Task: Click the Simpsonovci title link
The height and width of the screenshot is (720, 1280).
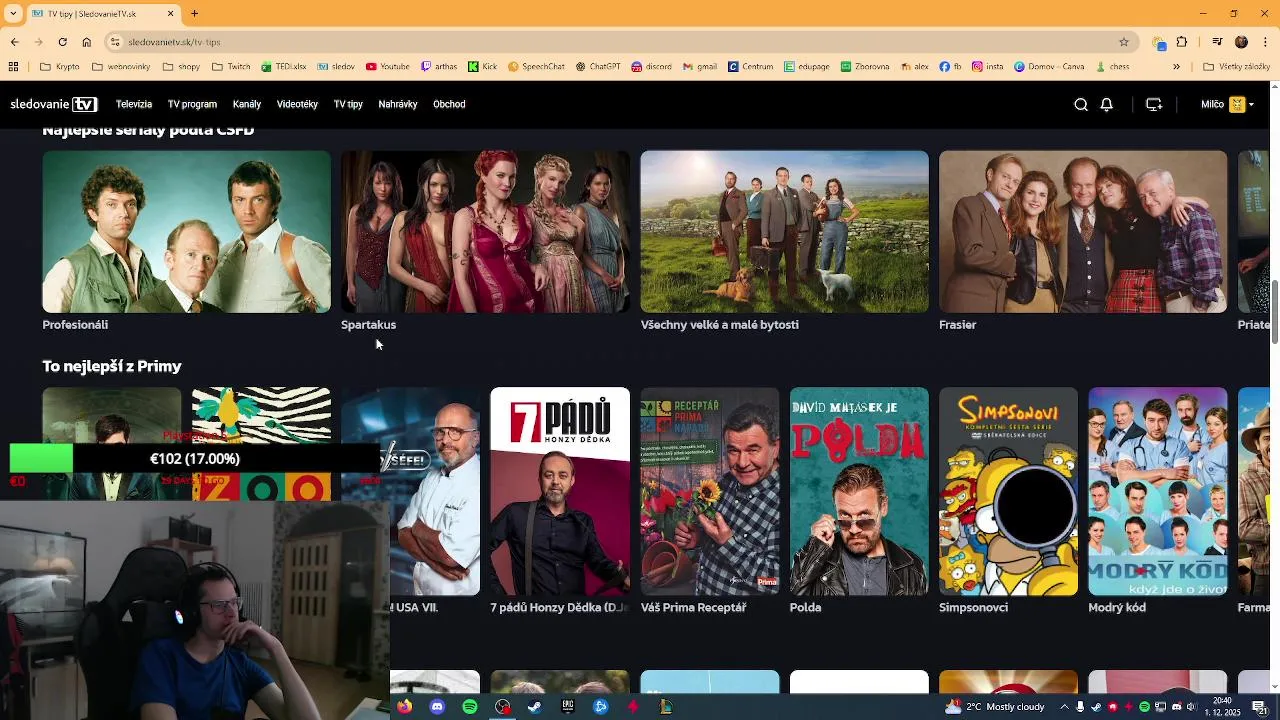Action: pyautogui.click(x=973, y=607)
